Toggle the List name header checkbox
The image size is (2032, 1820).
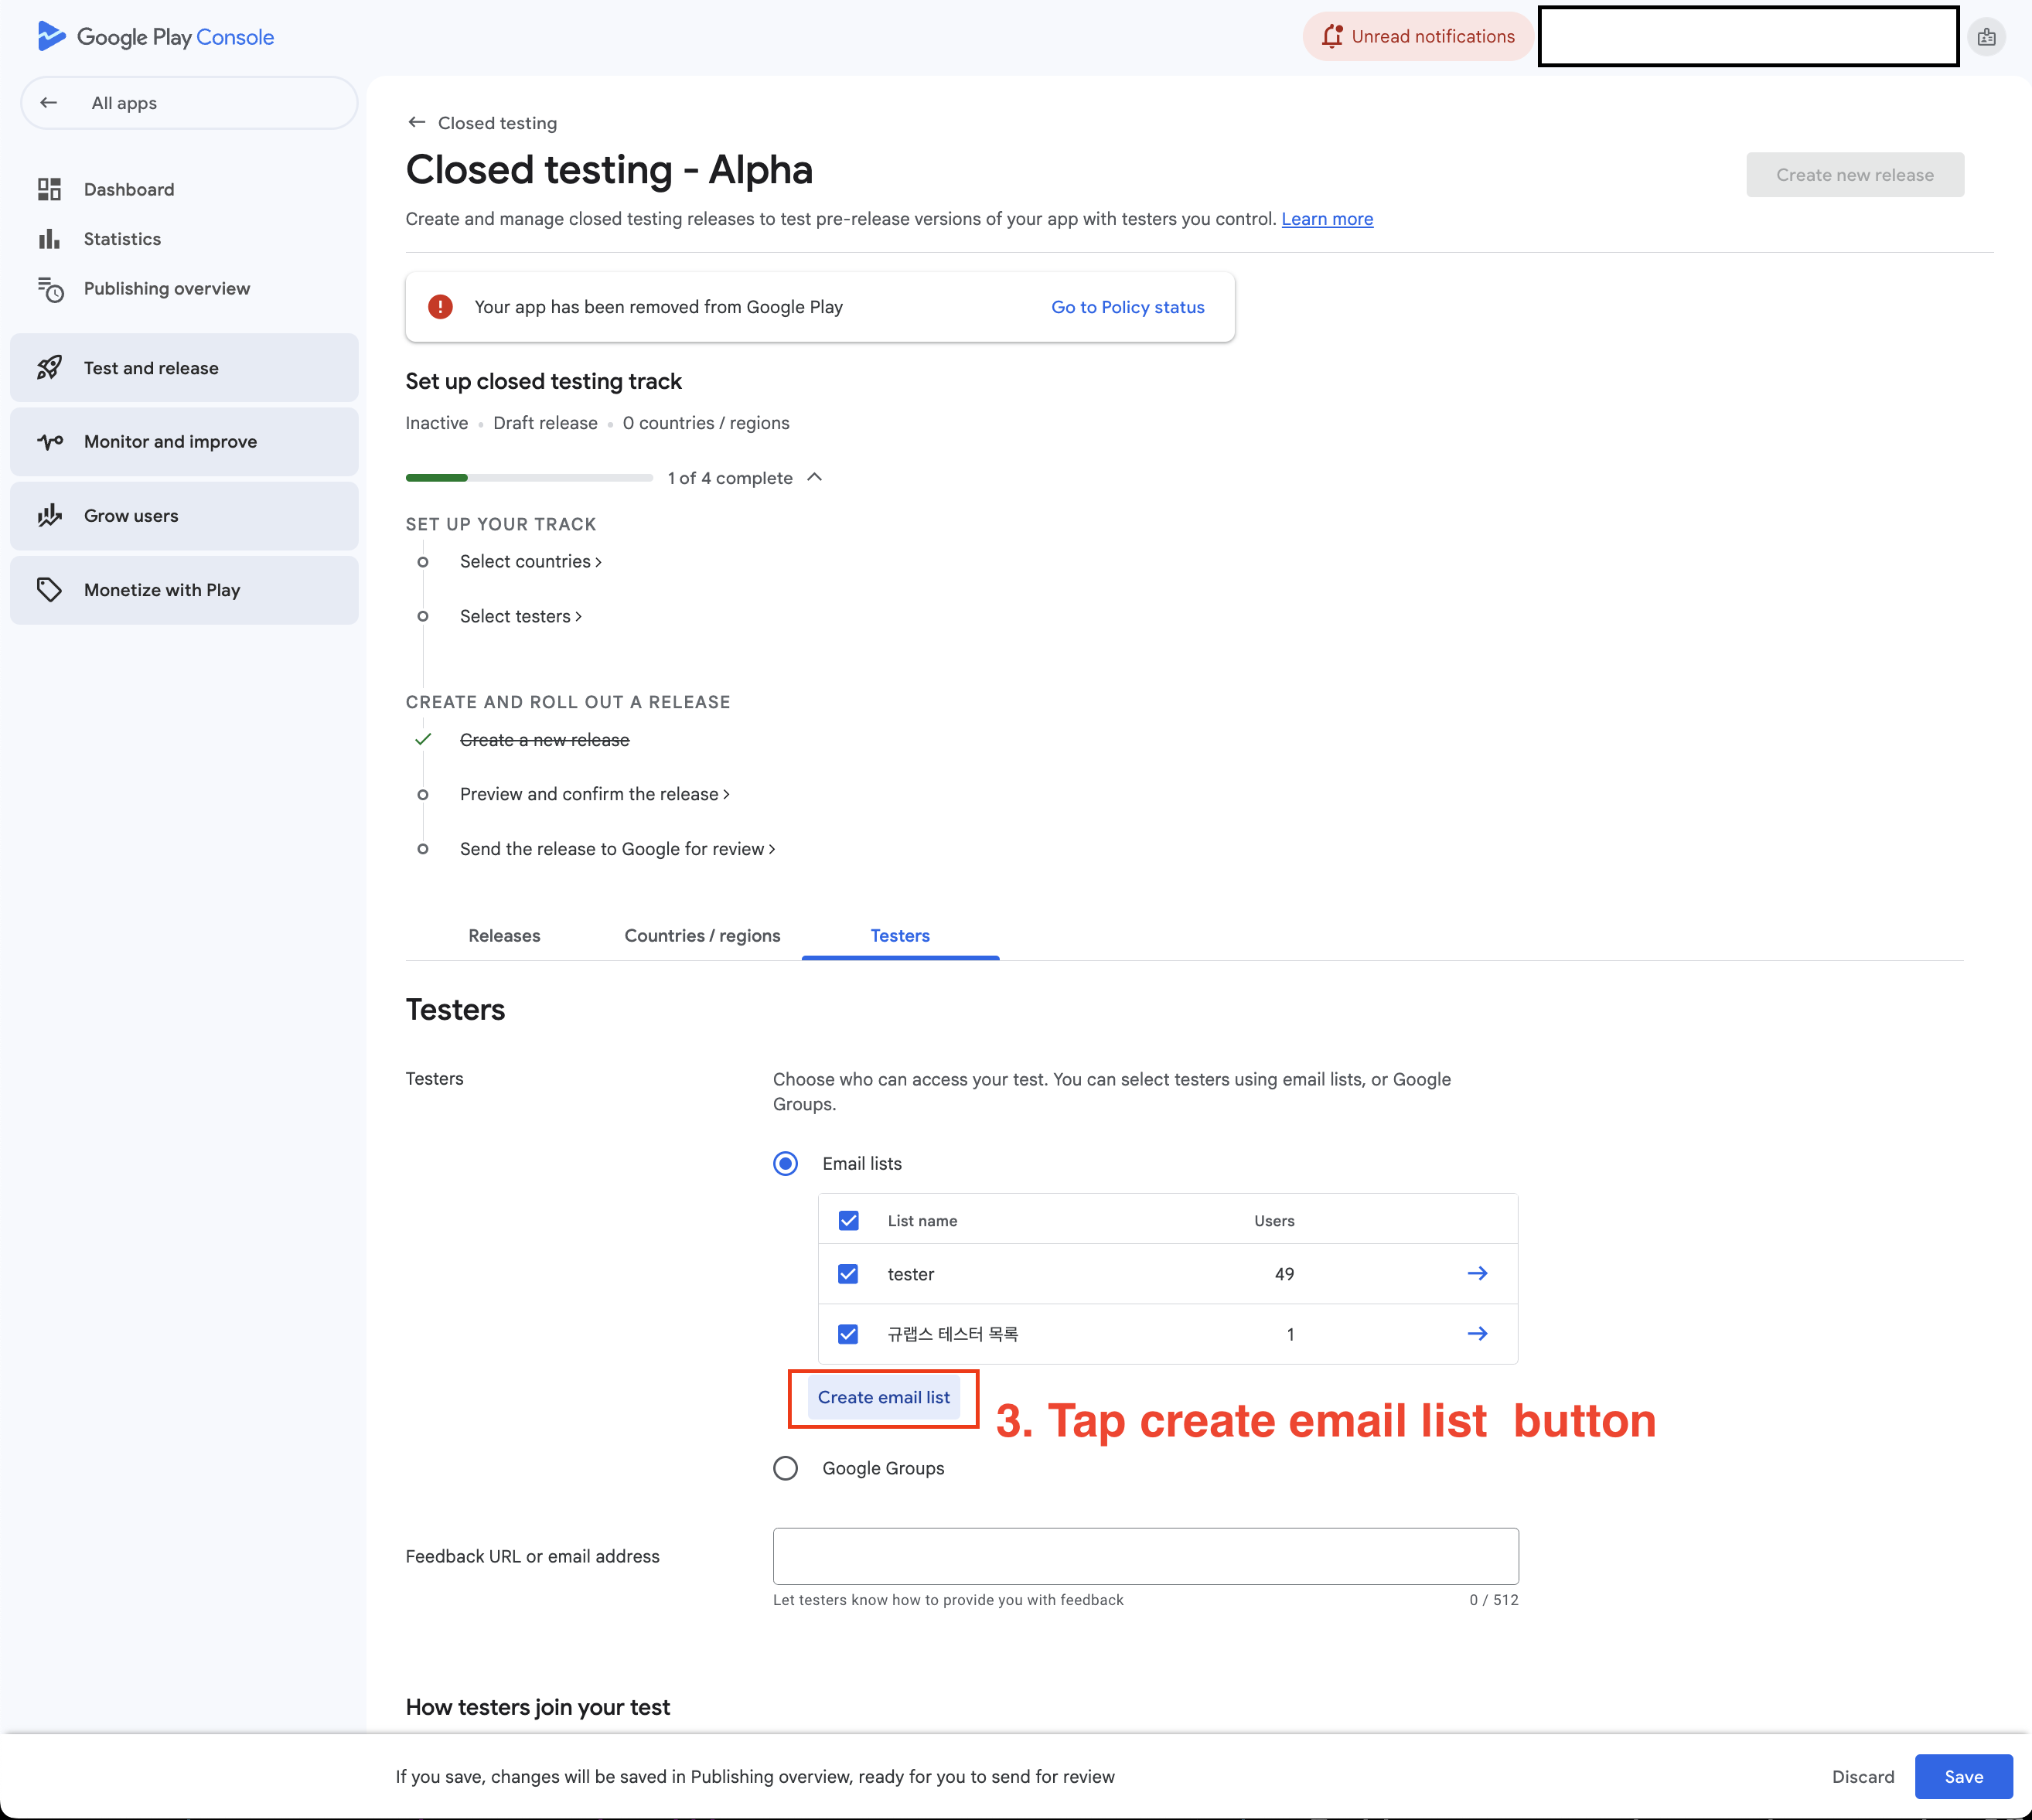(x=848, y=1220)
